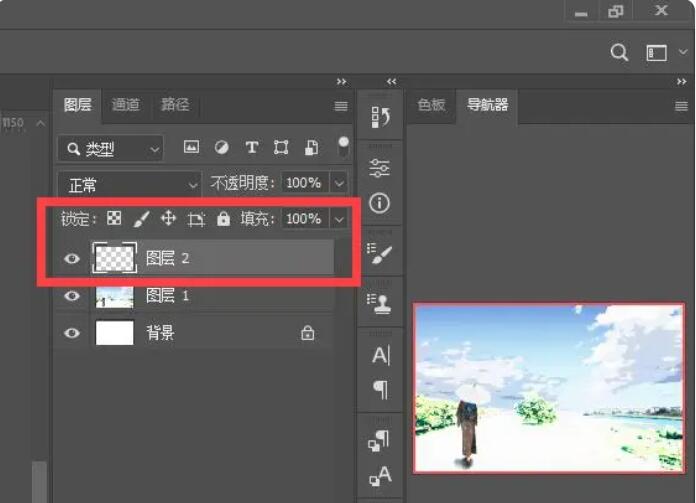This screenshot has width=696, height=503.
Task: Hide layer 图层 2 with eye icon
Action: (72, 259)
